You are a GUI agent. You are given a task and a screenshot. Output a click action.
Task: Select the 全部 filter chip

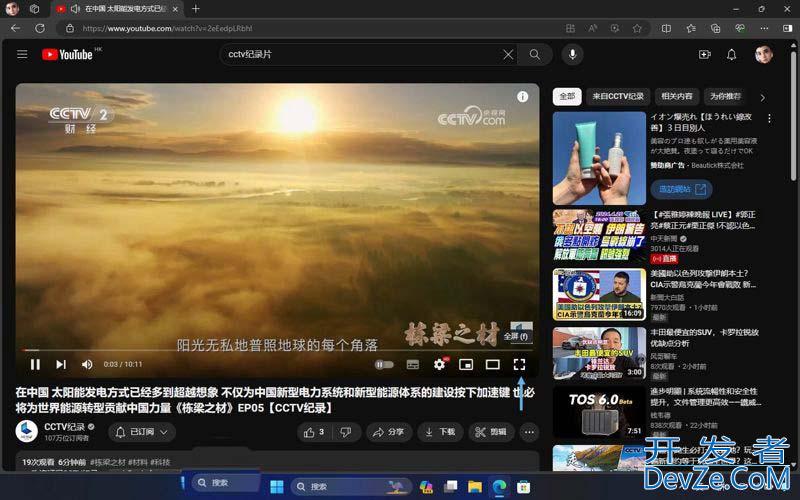tap(567, 96)
